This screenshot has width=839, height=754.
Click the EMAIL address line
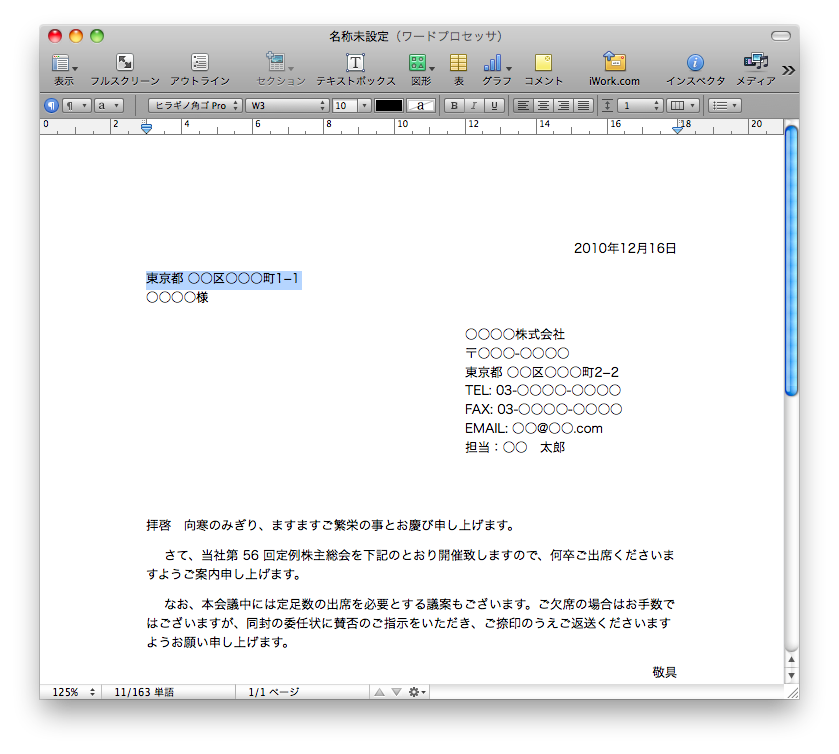click(x=533, y=429)
